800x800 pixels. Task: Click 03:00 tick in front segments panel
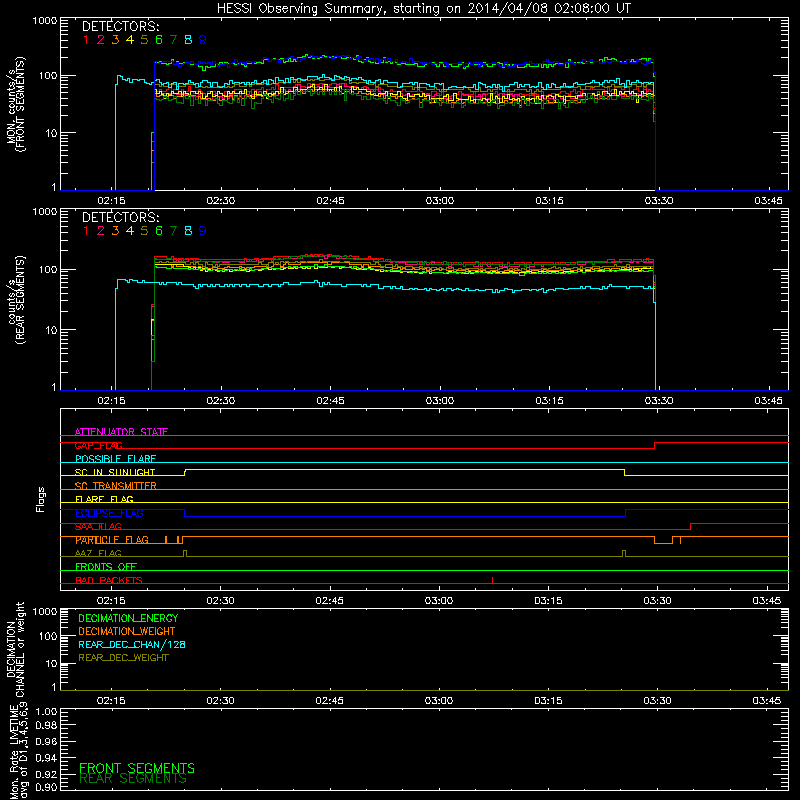coord(440,201)
